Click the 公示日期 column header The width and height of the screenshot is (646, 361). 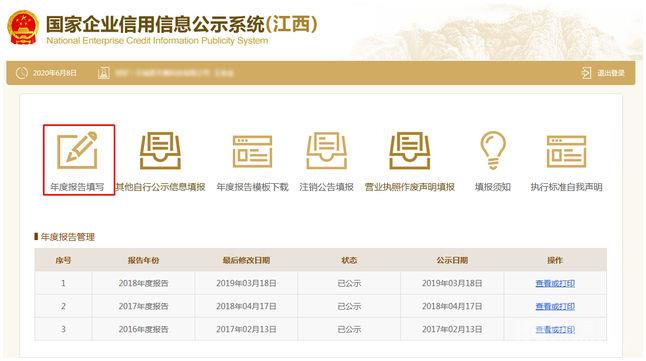452,260
